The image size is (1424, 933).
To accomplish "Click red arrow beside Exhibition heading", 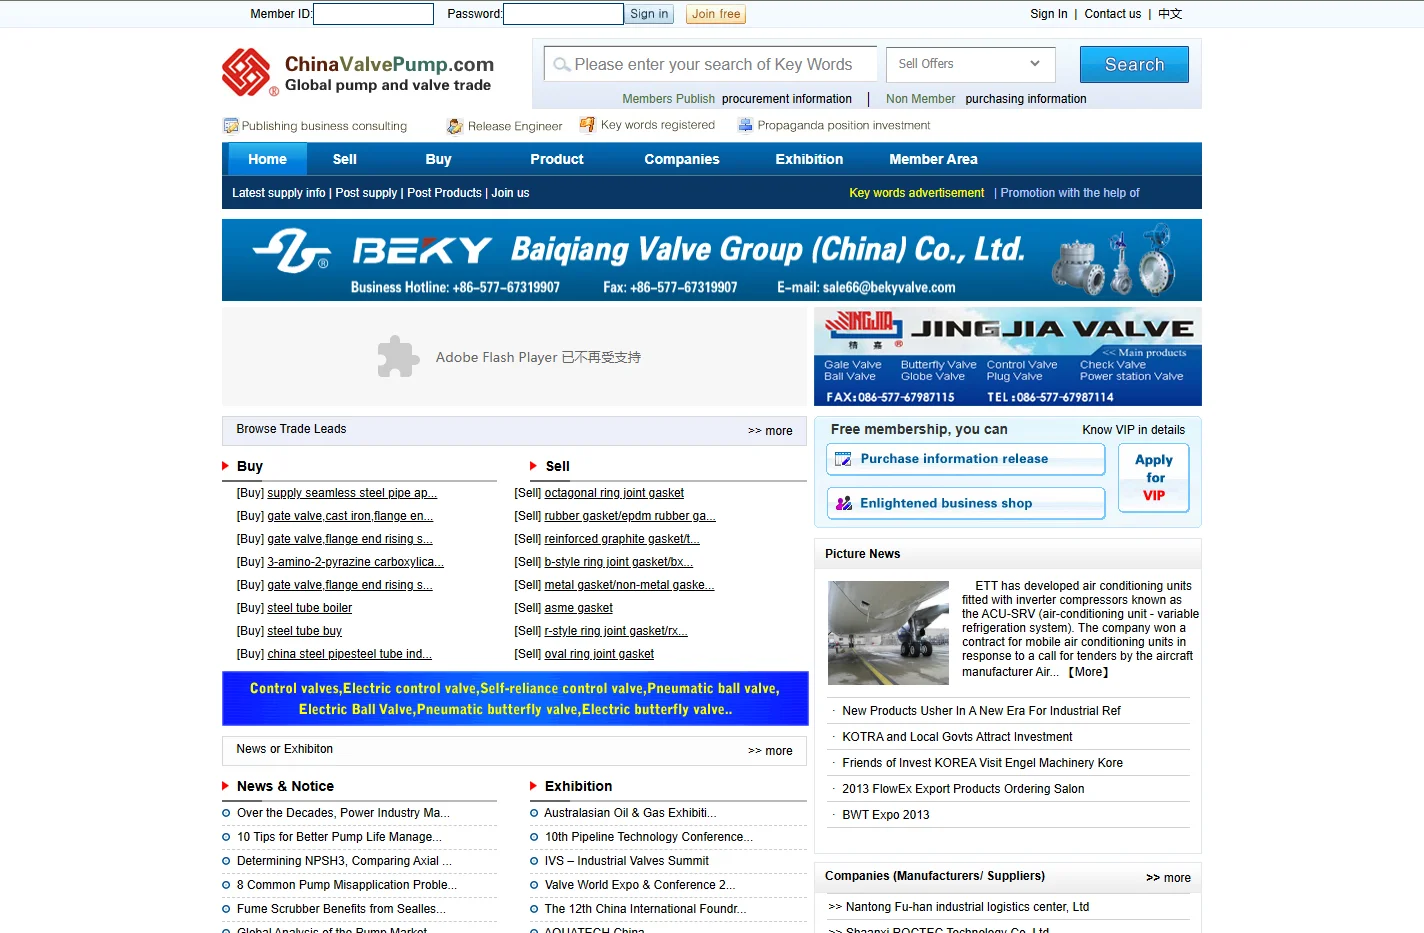I will (534, 786).
